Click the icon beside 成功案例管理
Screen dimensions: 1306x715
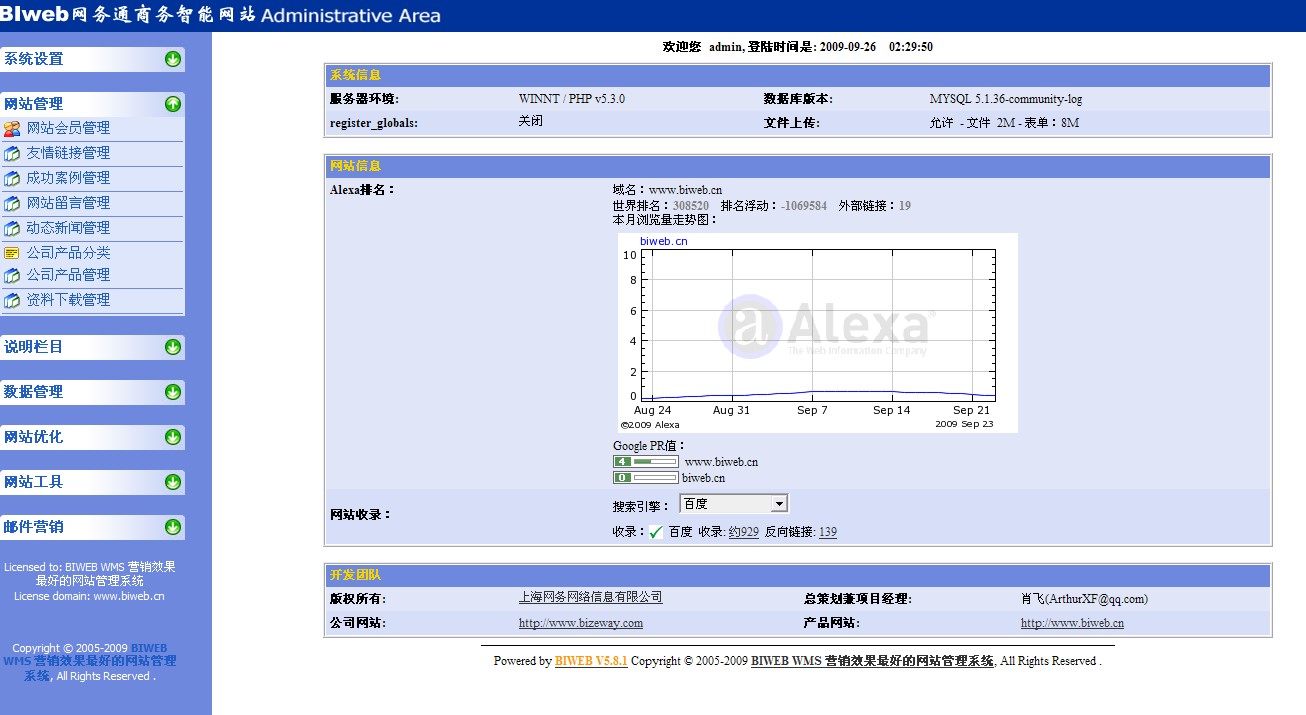pos(12,178)
